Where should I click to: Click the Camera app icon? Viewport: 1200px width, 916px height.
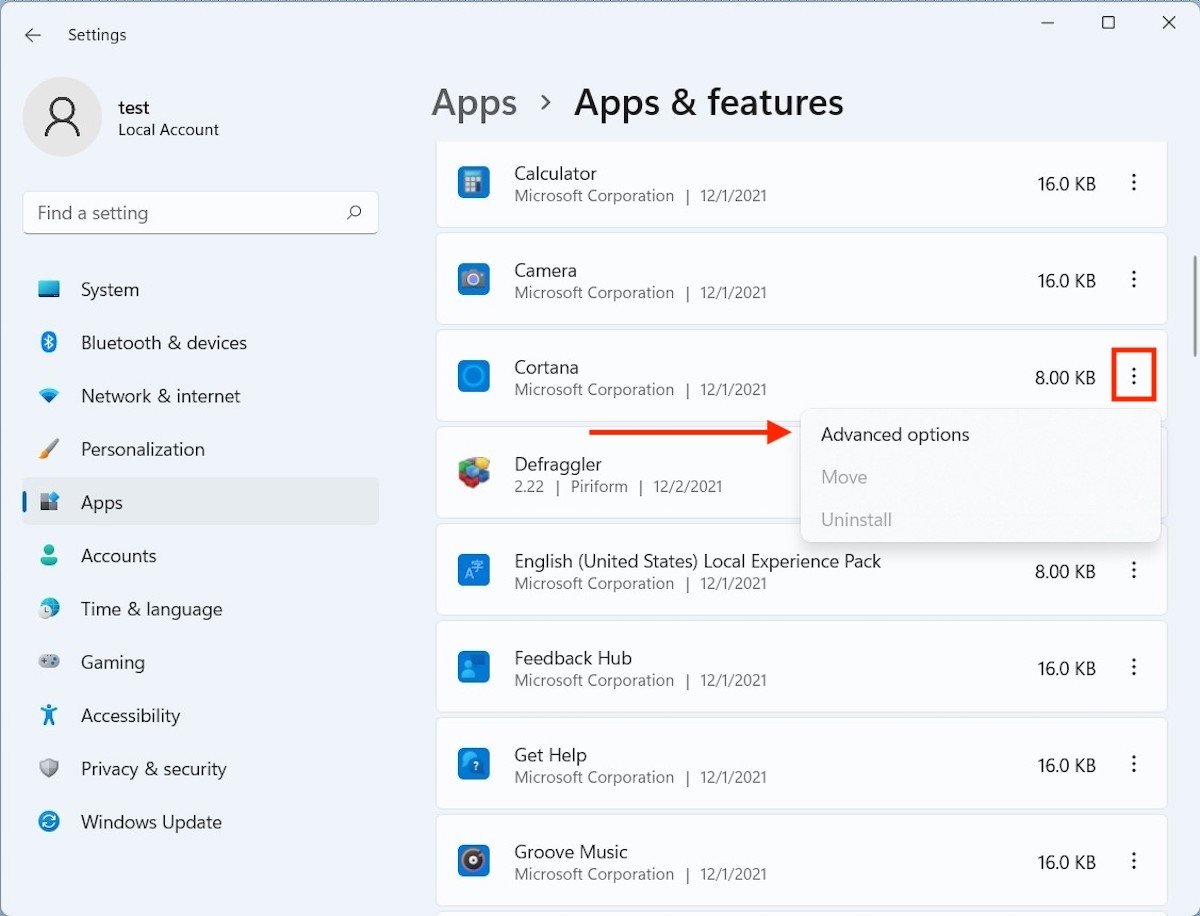[x=473, y=280]
